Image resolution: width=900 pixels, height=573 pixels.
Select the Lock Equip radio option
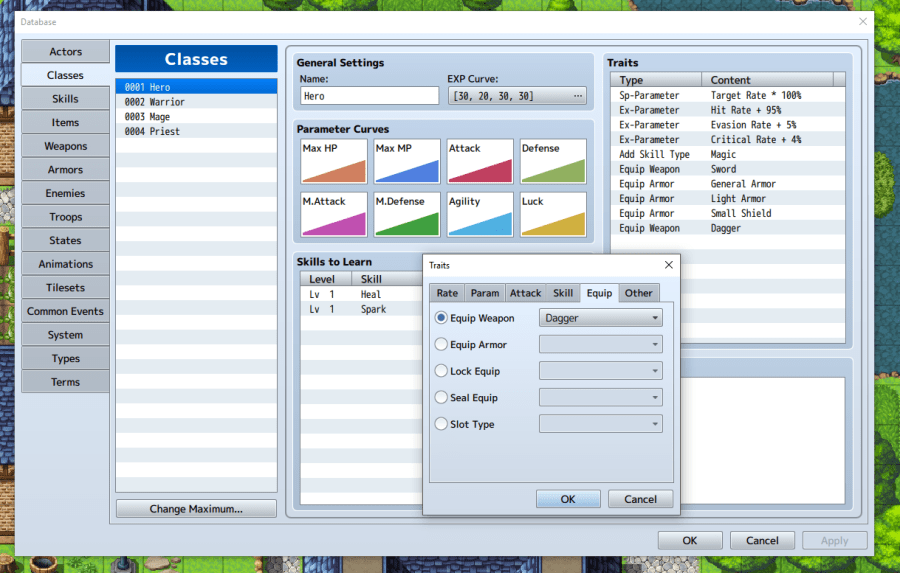[442, 371]
